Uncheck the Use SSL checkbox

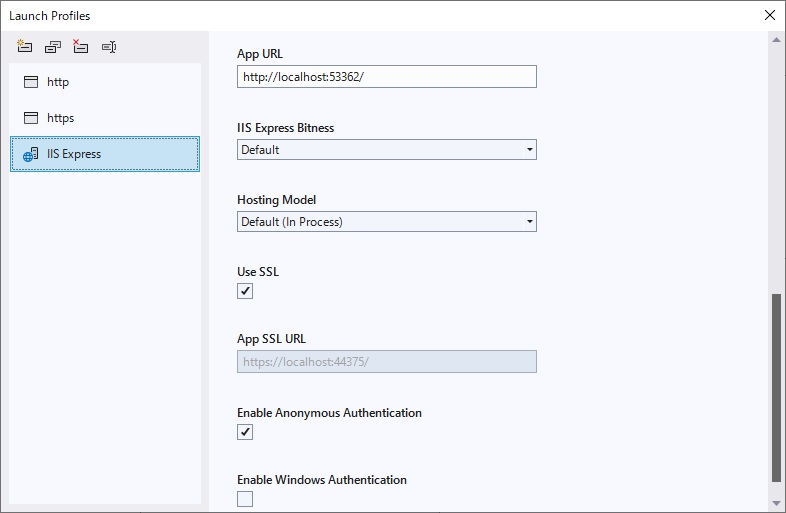pos(245,291)
